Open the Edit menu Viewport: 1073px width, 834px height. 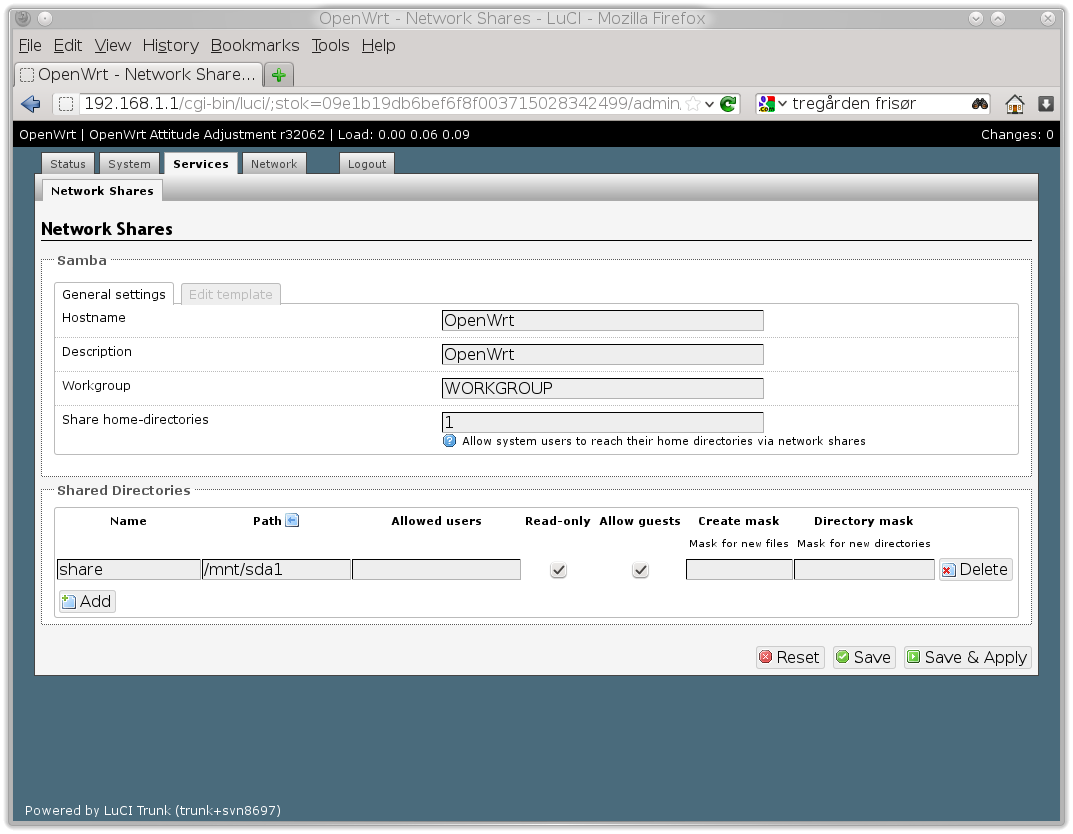68,46
